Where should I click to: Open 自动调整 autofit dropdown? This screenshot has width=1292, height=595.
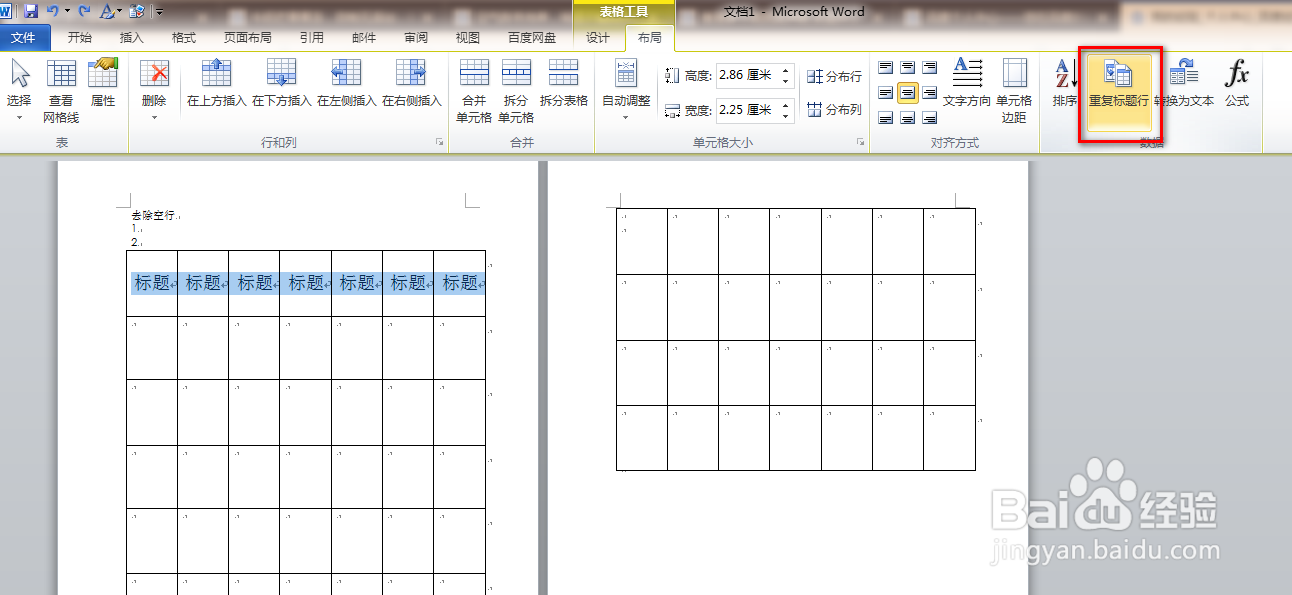coord(626,90)
